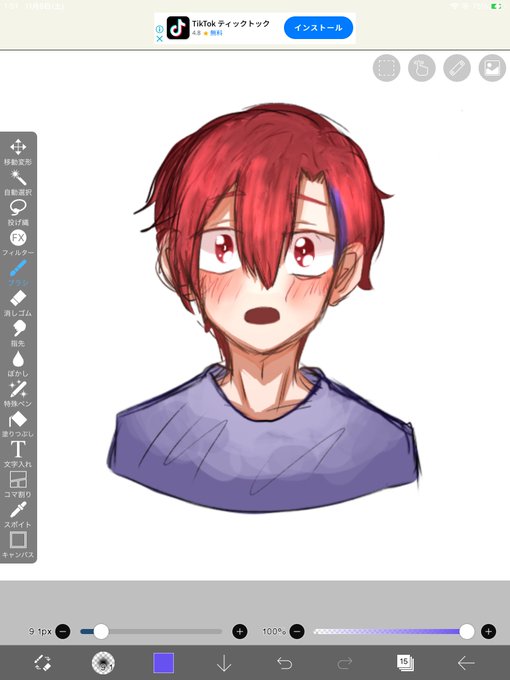The width and height of the screenshot is (510, 680).
Task: Open the material image button
Action: (492, 68)
